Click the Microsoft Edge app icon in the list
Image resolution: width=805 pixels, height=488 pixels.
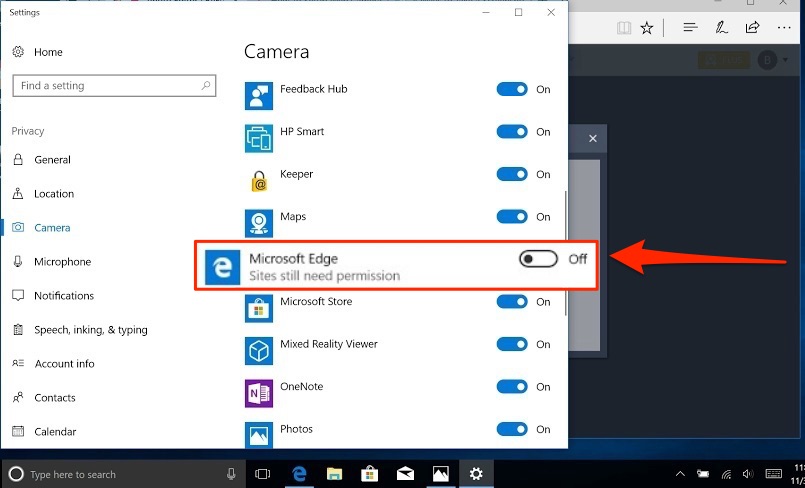click(x=222, y=267)
